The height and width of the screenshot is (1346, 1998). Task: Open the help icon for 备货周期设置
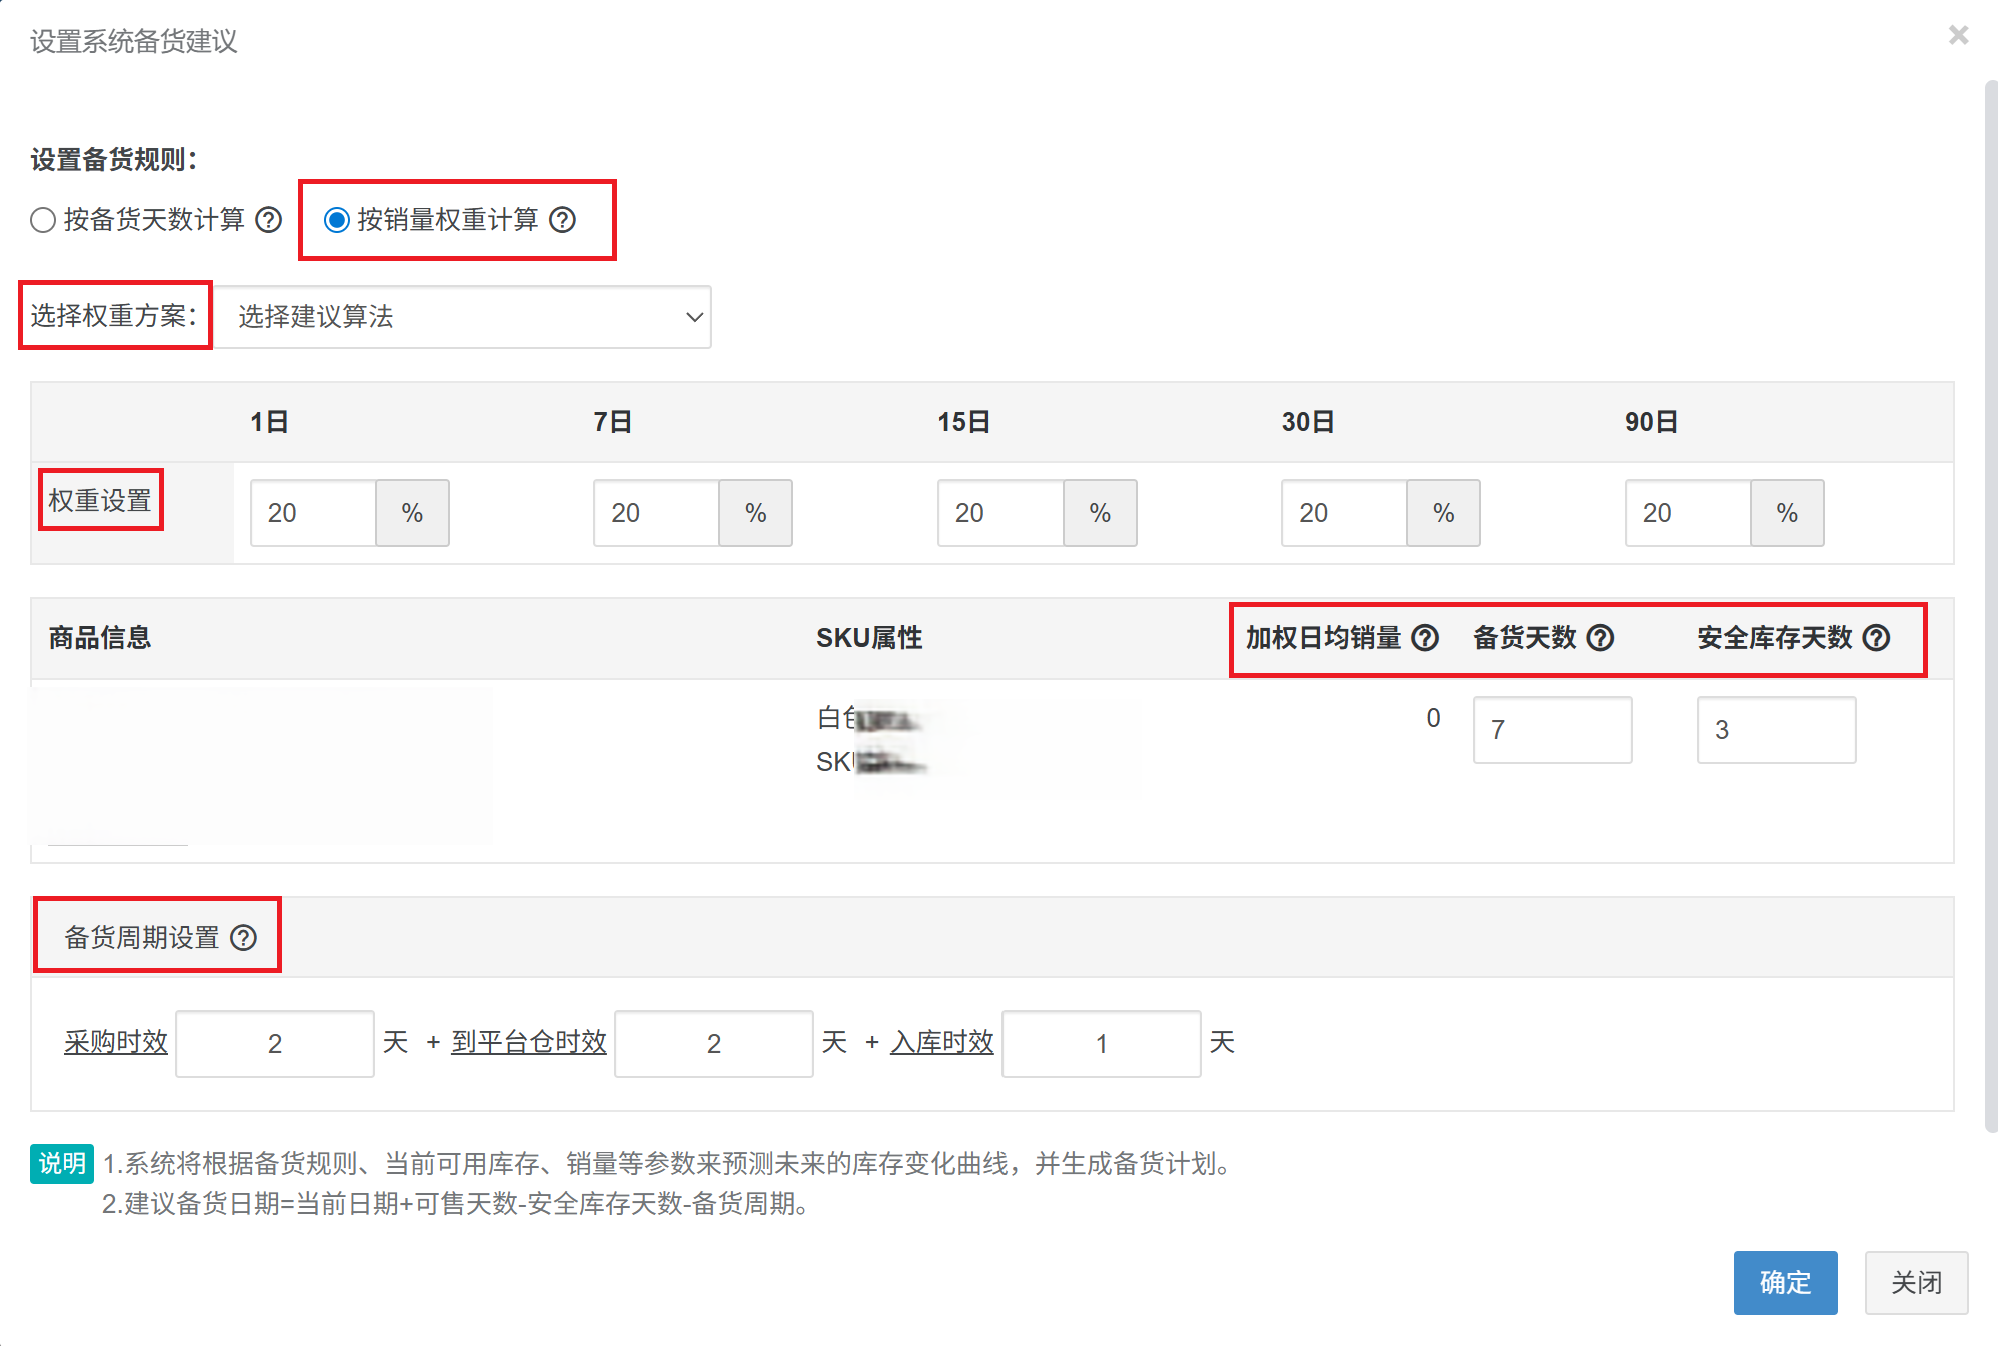tap(243, 936)
